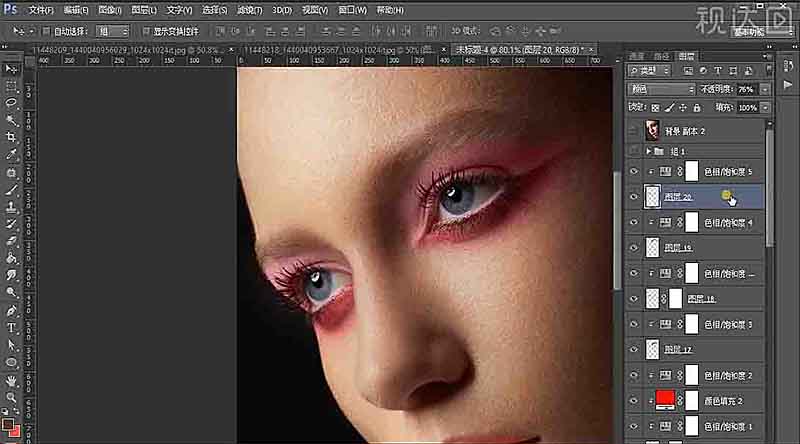The height and width of the screenshot is (444, 800).
Task: Expand the 组 1 layer group
Action: pyautogui.click(x=648, y=151)
